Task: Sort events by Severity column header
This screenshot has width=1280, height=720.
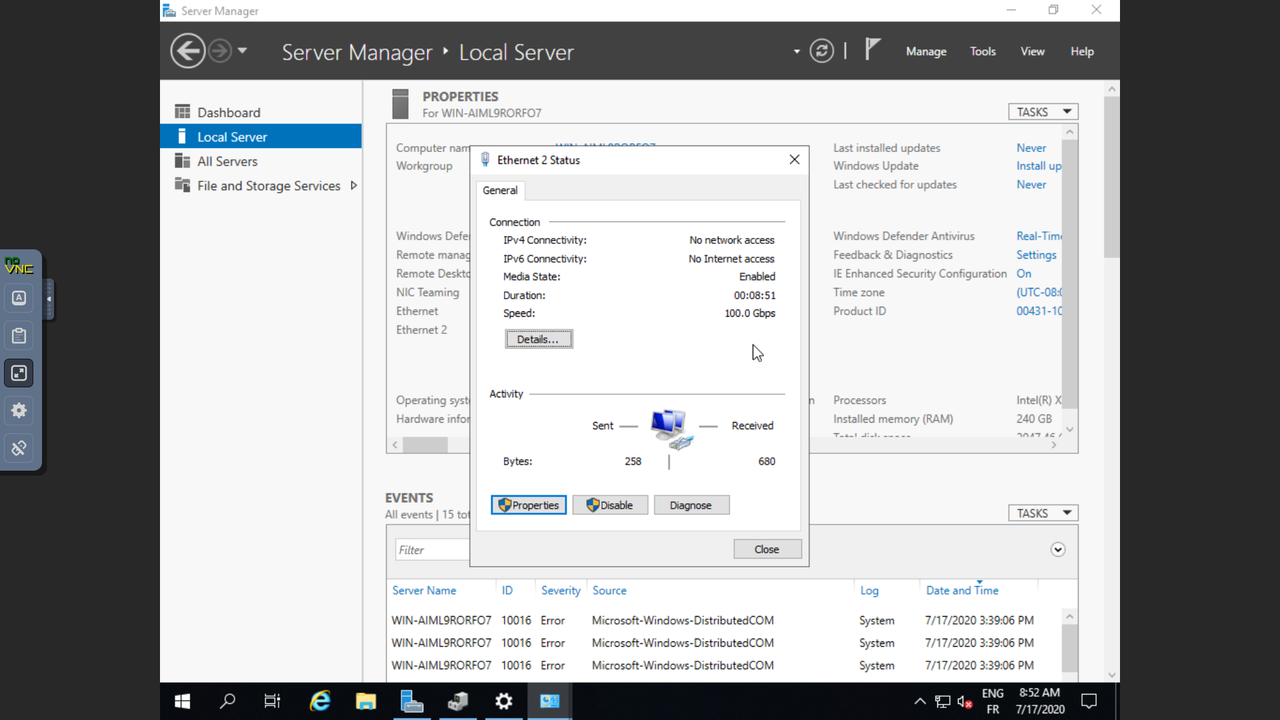Action: (561, 591)
